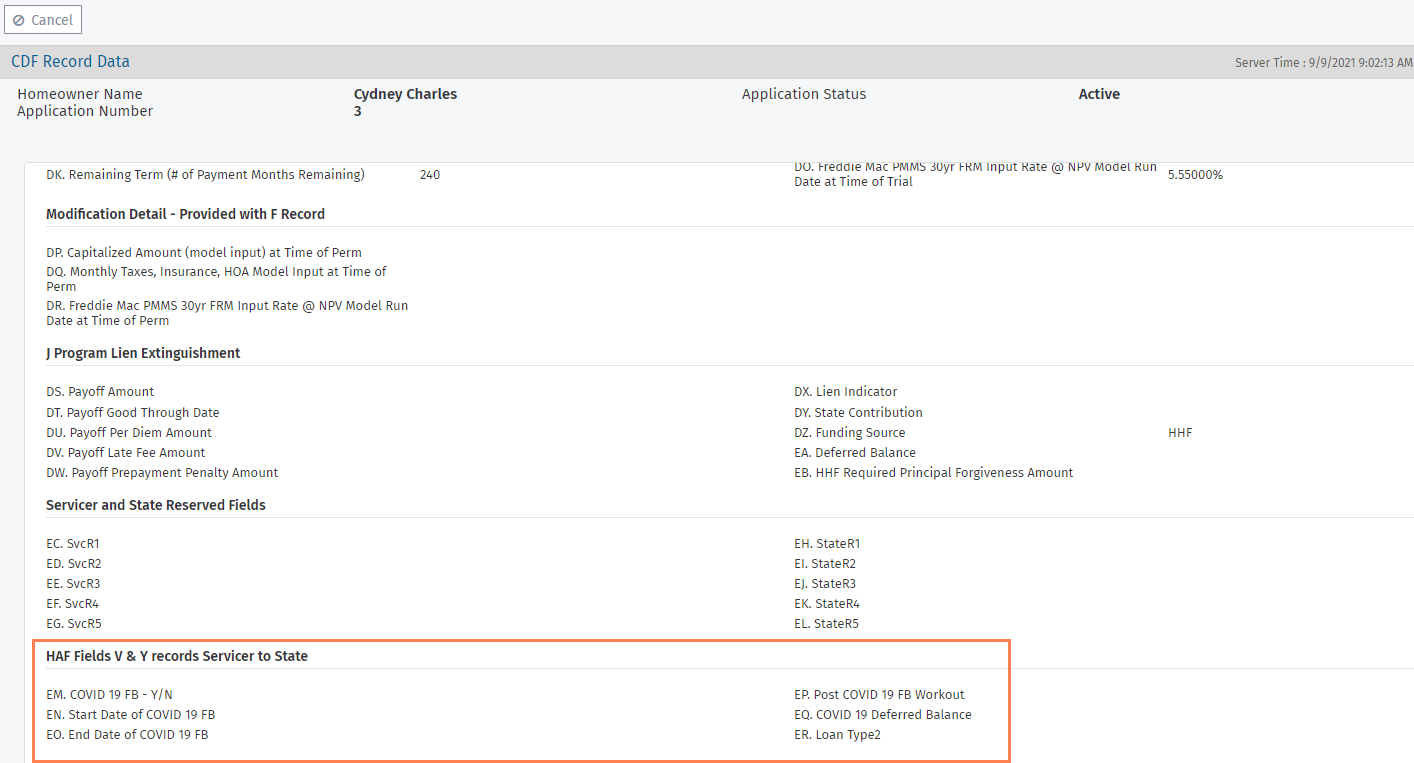Click the Server Time timestamp
This screenshot has width=1414, height=763.
tap(1323, 63)
